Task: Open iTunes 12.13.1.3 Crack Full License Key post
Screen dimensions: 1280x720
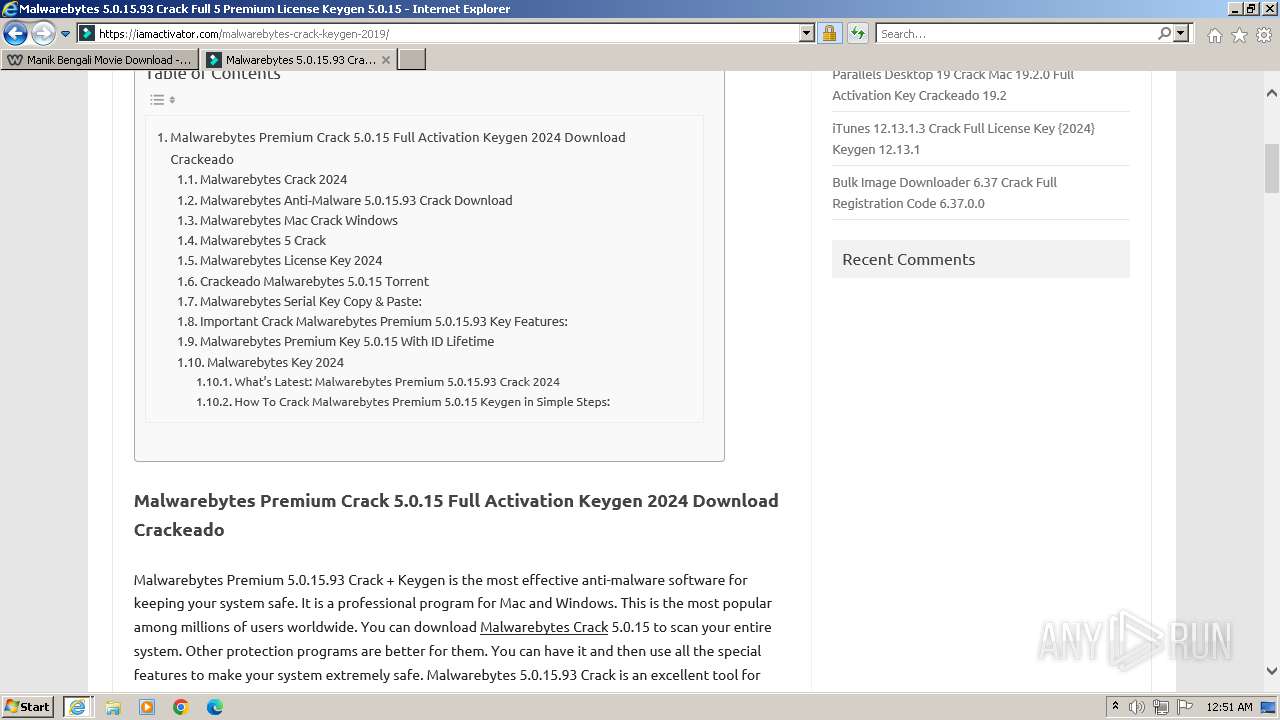Action: pos(963,138)
